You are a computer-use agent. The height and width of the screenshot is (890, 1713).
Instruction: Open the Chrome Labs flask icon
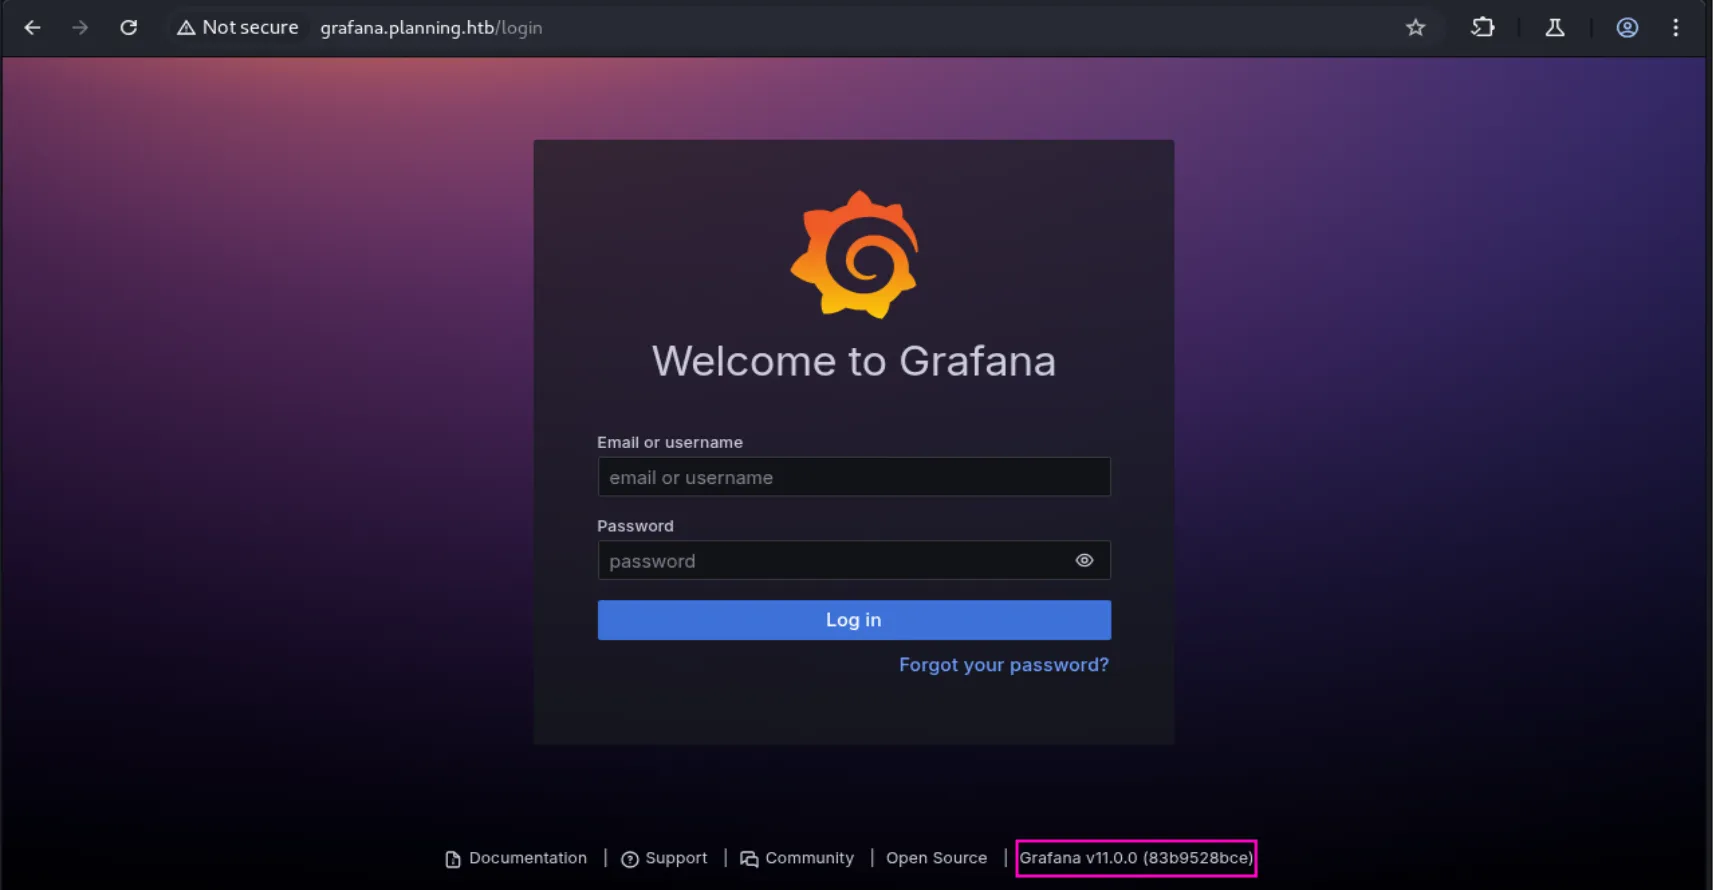[1555, 28]
